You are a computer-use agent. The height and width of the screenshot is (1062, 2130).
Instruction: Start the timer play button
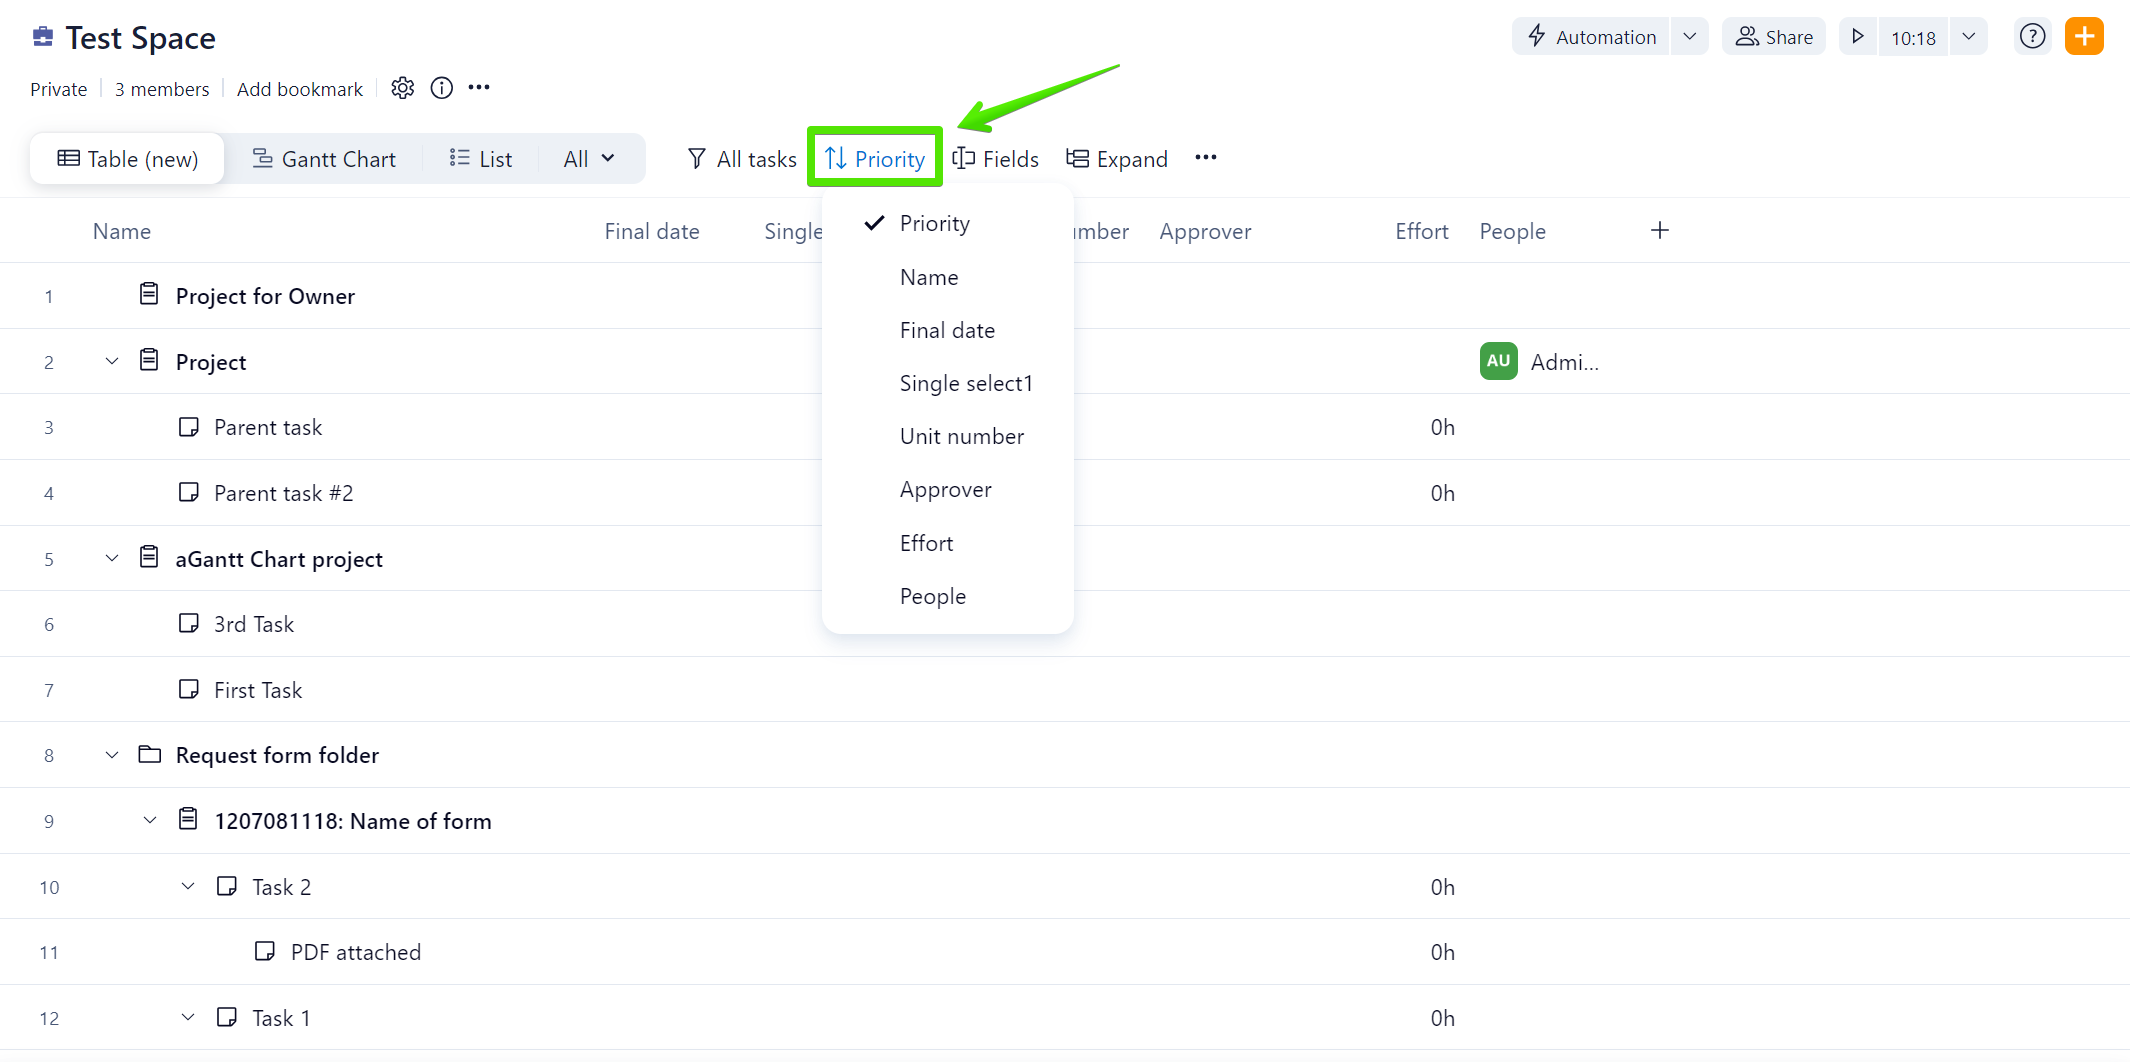1857,37
